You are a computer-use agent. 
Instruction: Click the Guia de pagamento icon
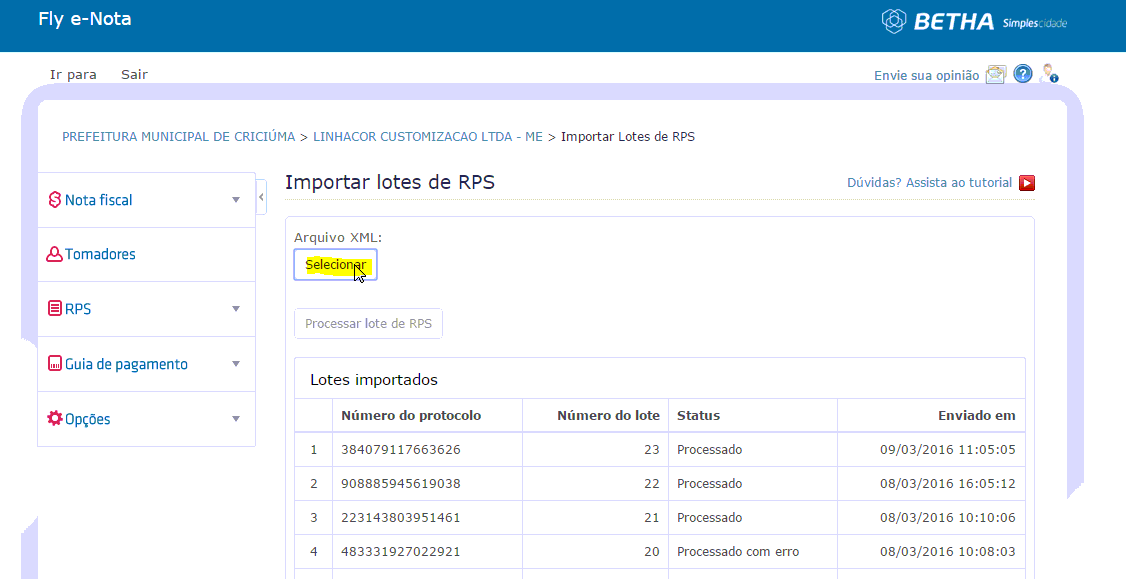tap(55, 363)
